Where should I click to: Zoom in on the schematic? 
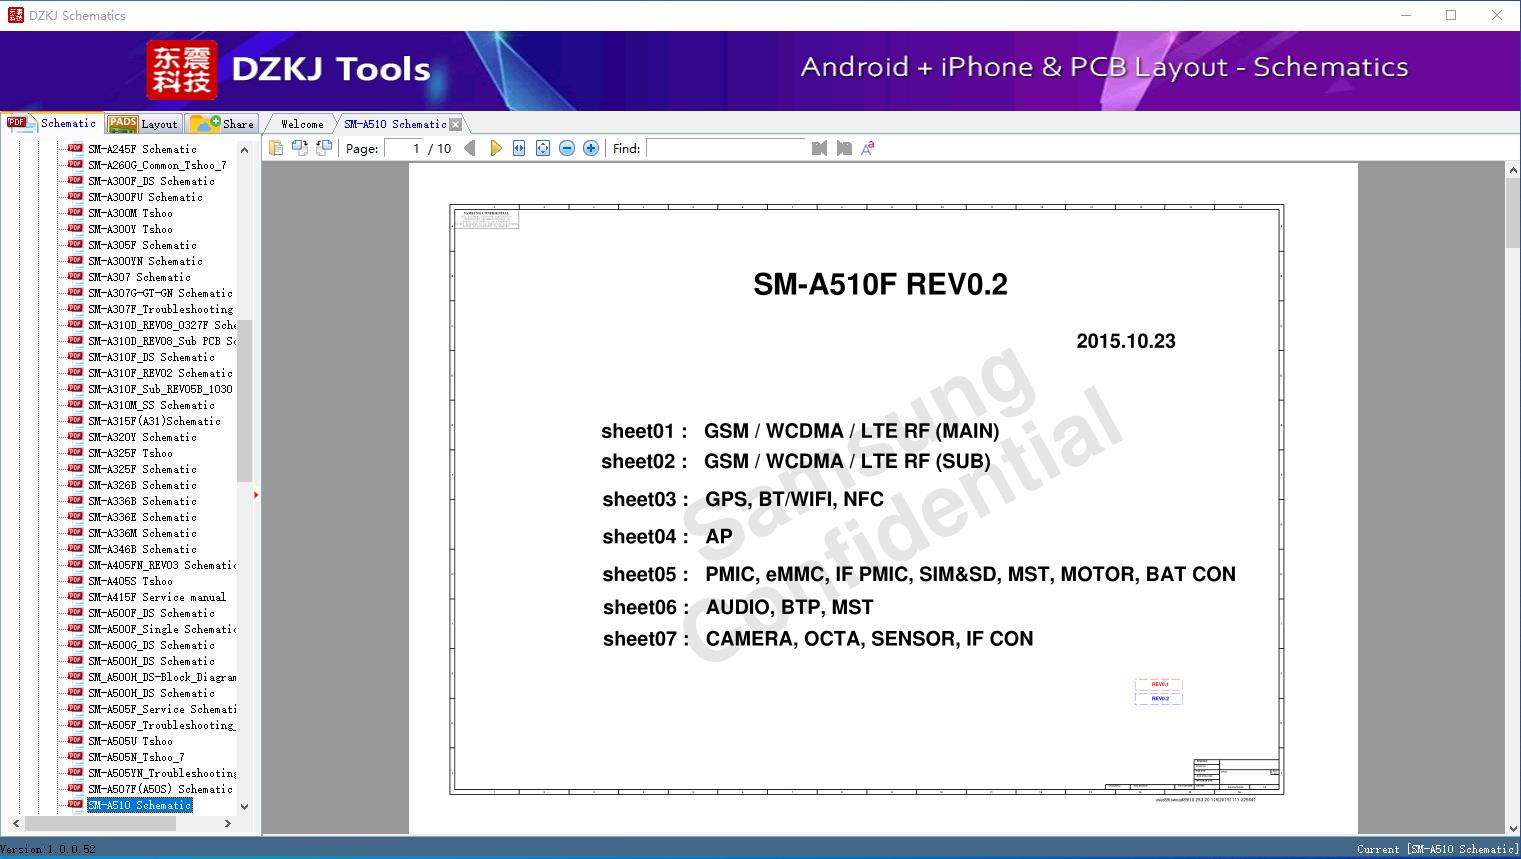(x=591, y=148)
